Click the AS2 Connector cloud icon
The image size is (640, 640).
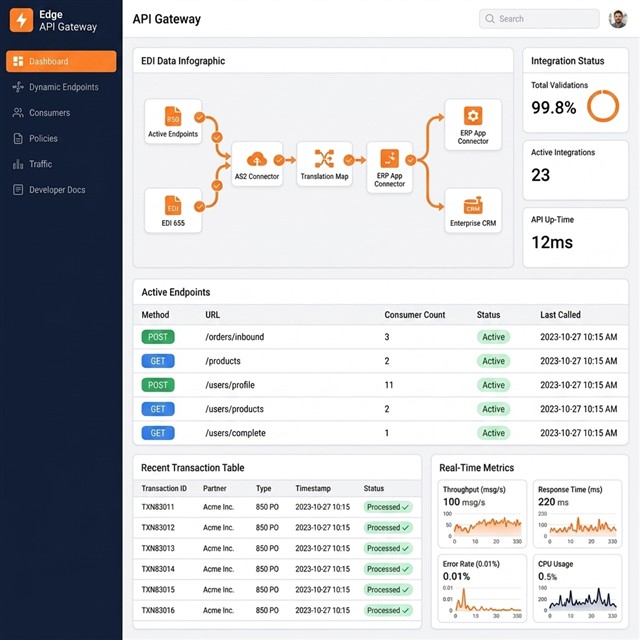257,159
